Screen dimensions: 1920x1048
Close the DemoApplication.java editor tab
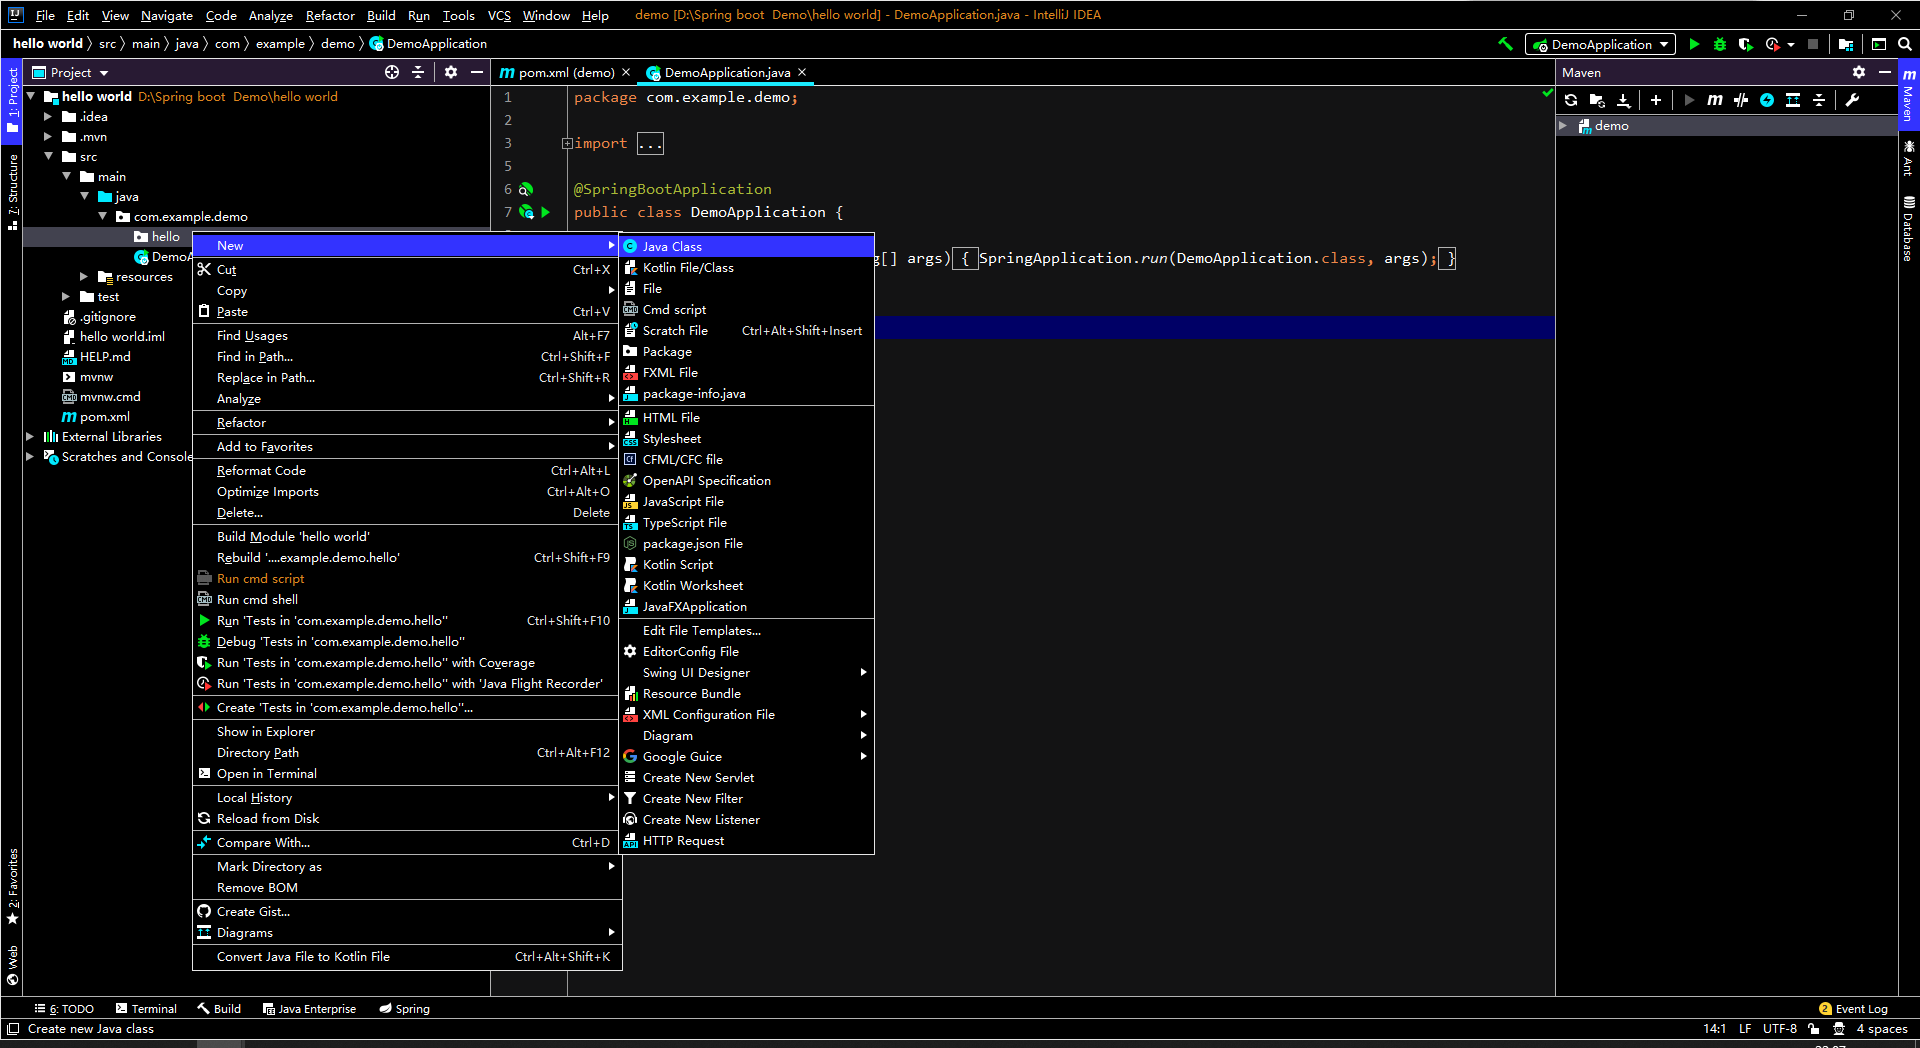coord(802,72)
